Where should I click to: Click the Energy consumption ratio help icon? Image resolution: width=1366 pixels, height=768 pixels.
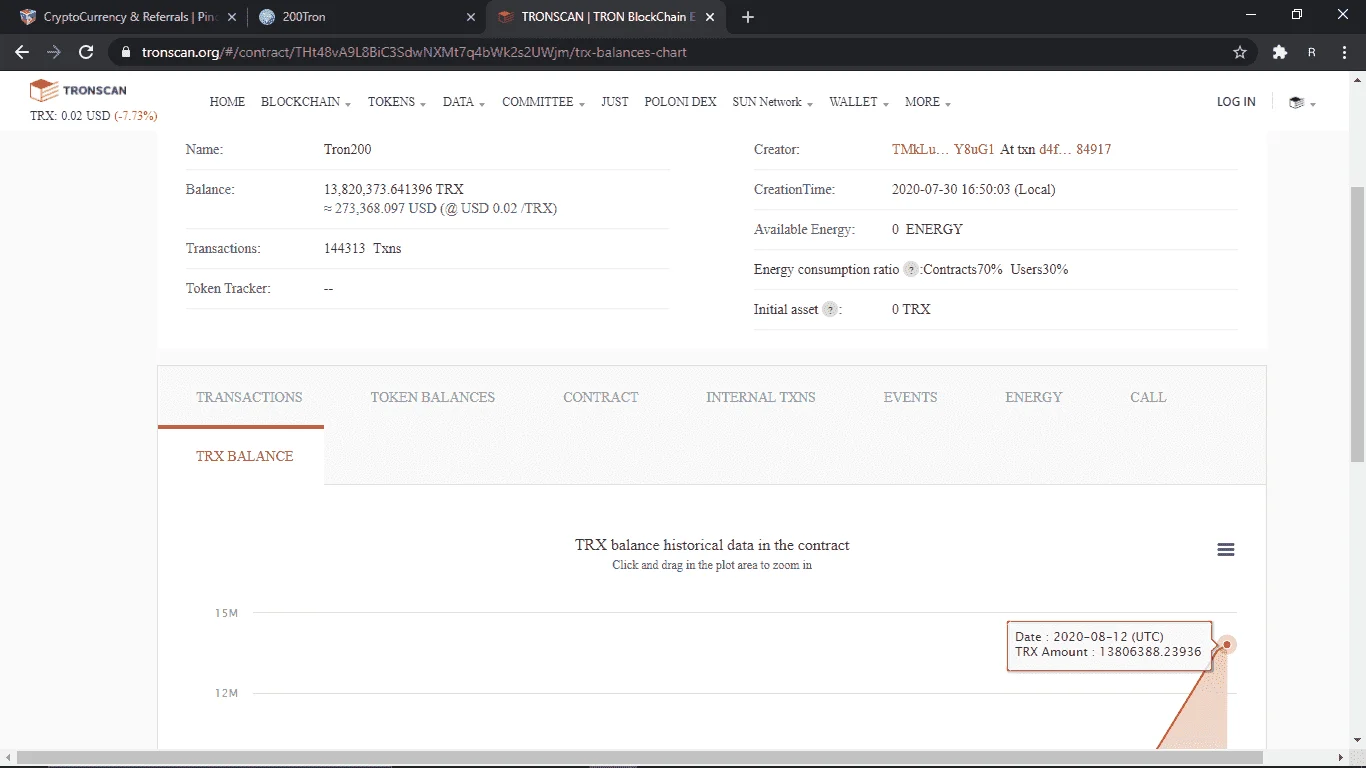coord(911,270)
